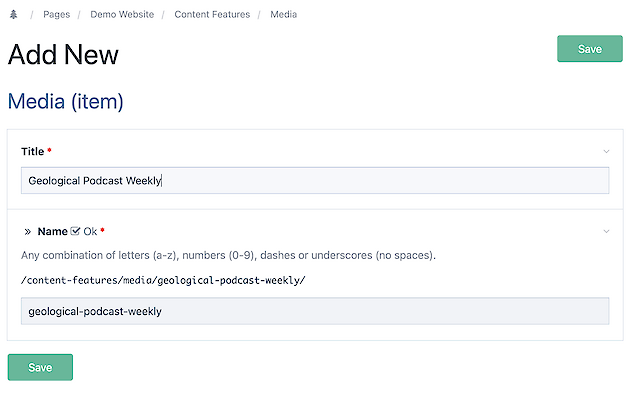
Task: Open the Content Features breadcrumb
Action: coord(212,14)
